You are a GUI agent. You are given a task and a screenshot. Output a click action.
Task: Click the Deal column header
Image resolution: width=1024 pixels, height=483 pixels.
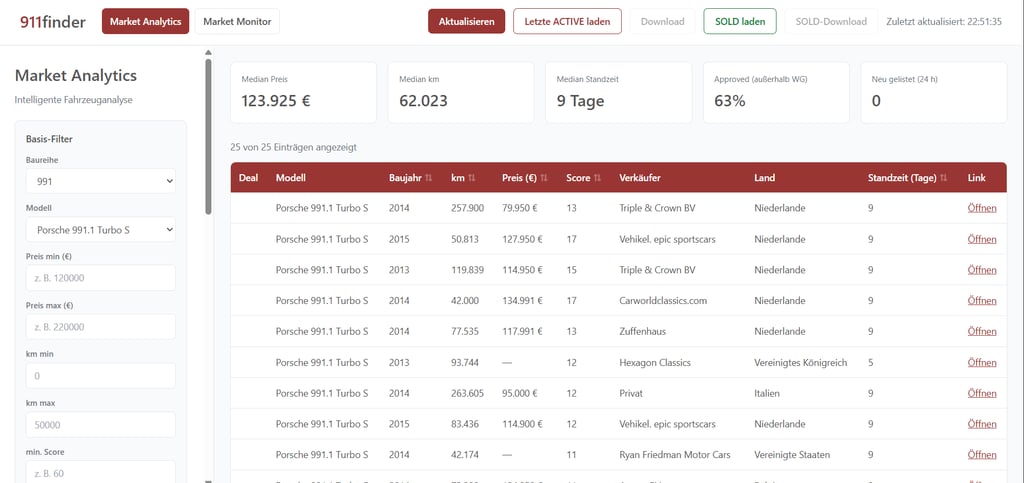(248, 178)
